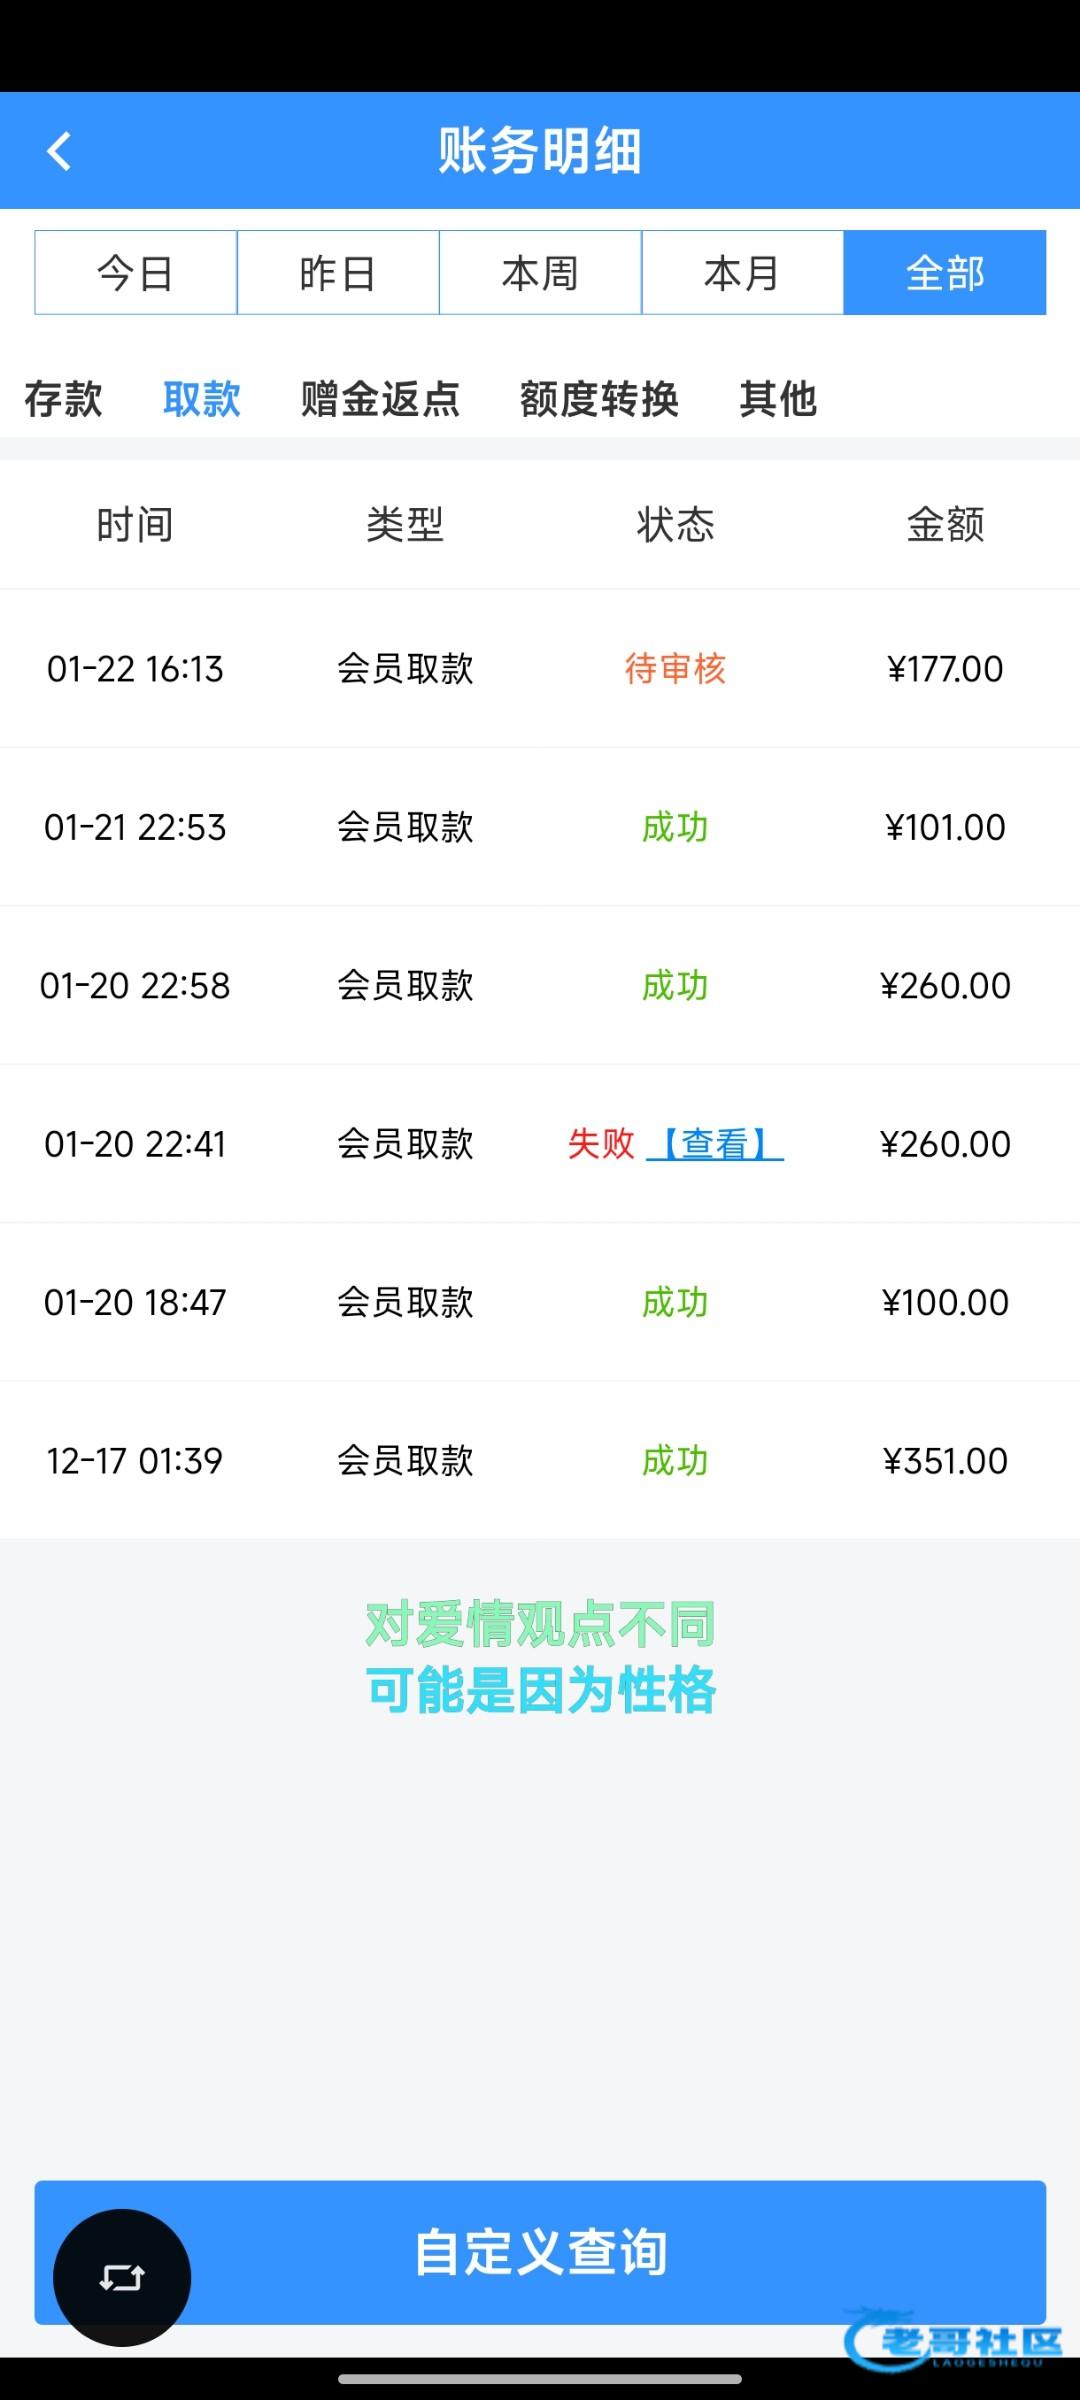This screenshot has height=2400, width=1080.
Task: Tap the ¥100.00 withdrawal record
Action: click(x=540, y=1302)
